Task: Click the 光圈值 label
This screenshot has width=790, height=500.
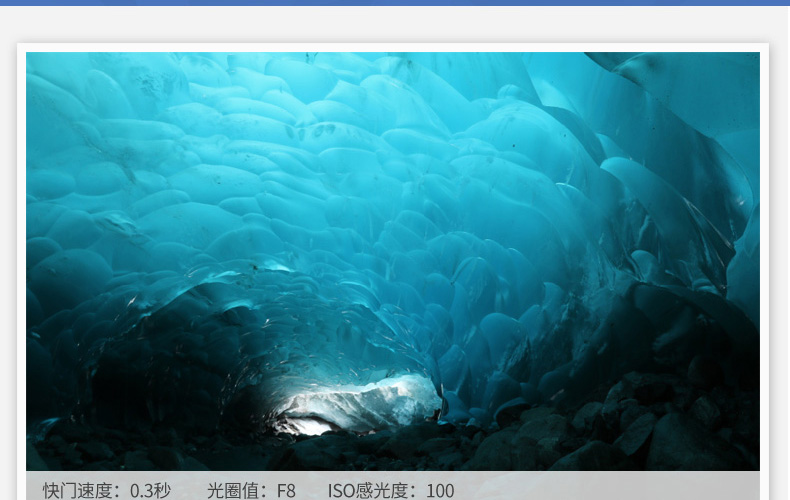Action: [239, 490]
